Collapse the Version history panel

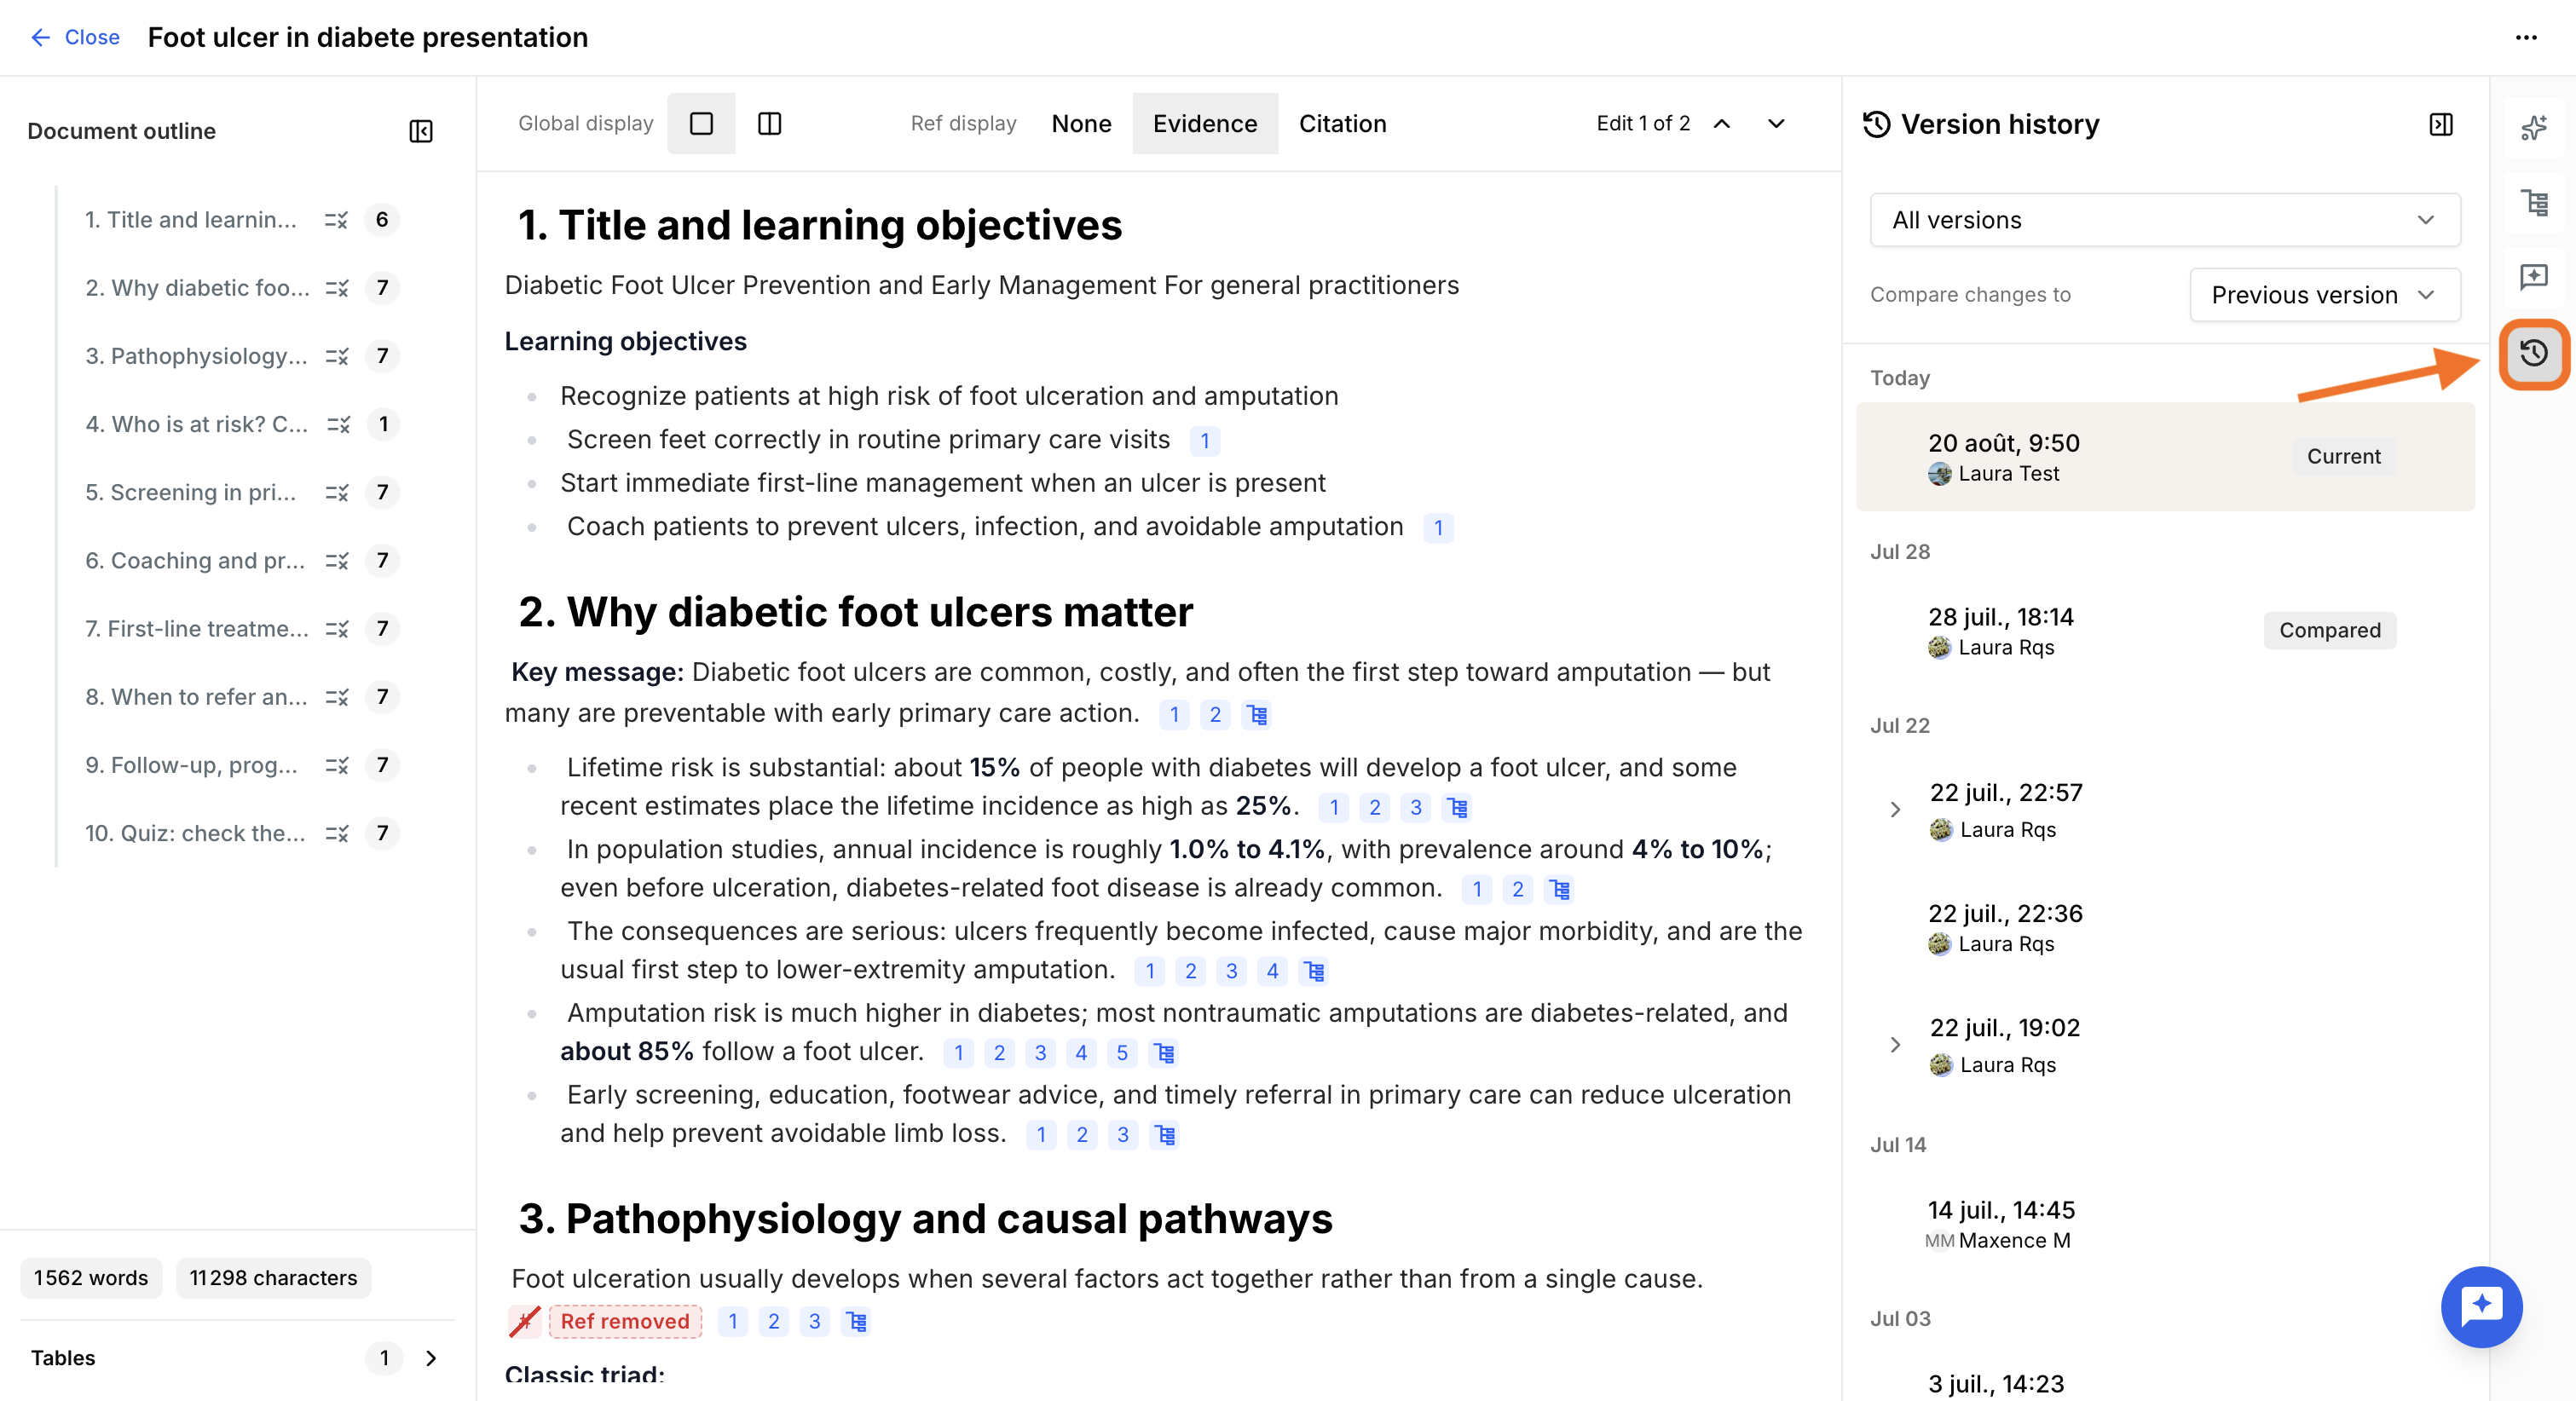pos(2441,124)
